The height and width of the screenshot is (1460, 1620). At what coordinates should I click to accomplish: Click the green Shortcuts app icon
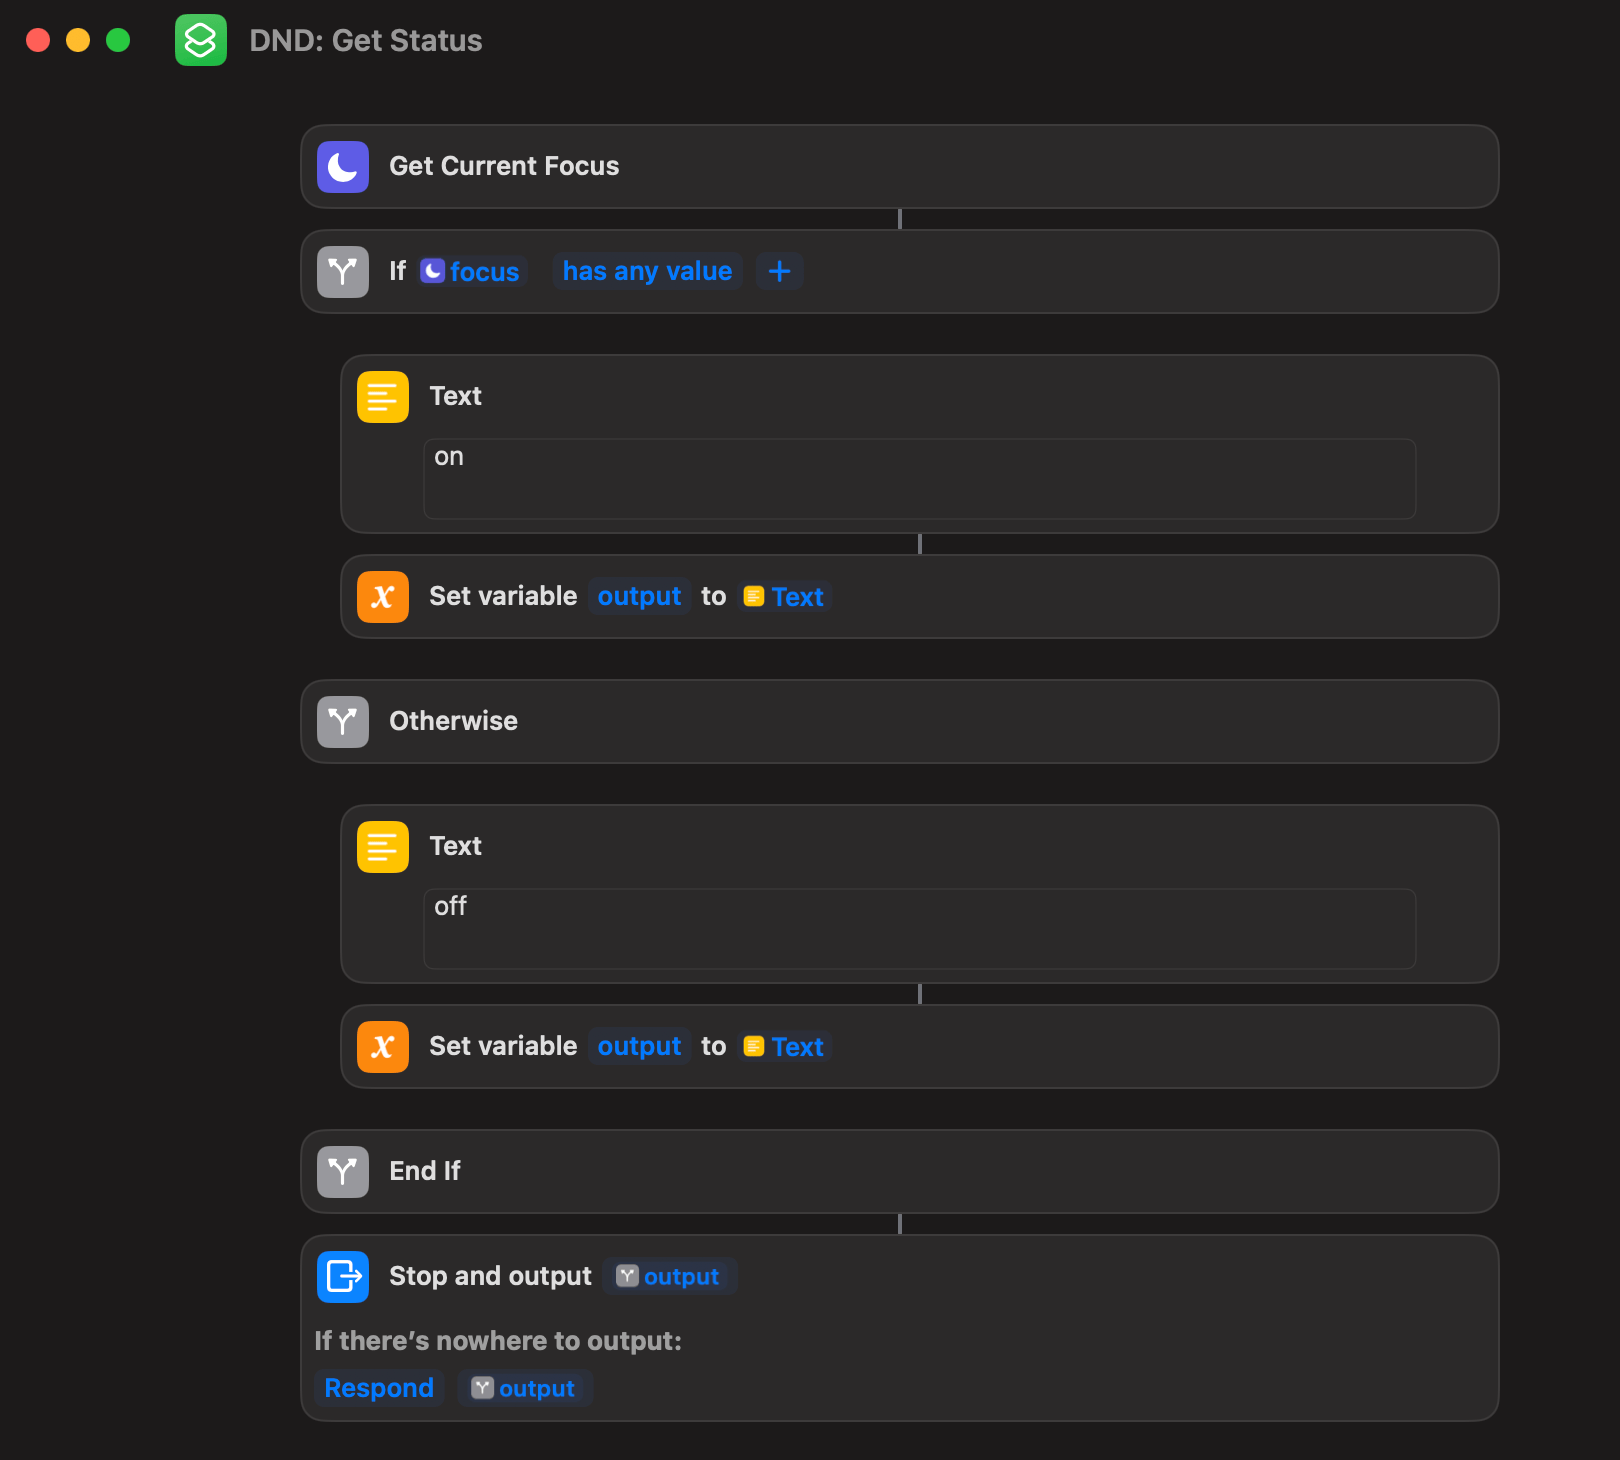click(201, 40)
